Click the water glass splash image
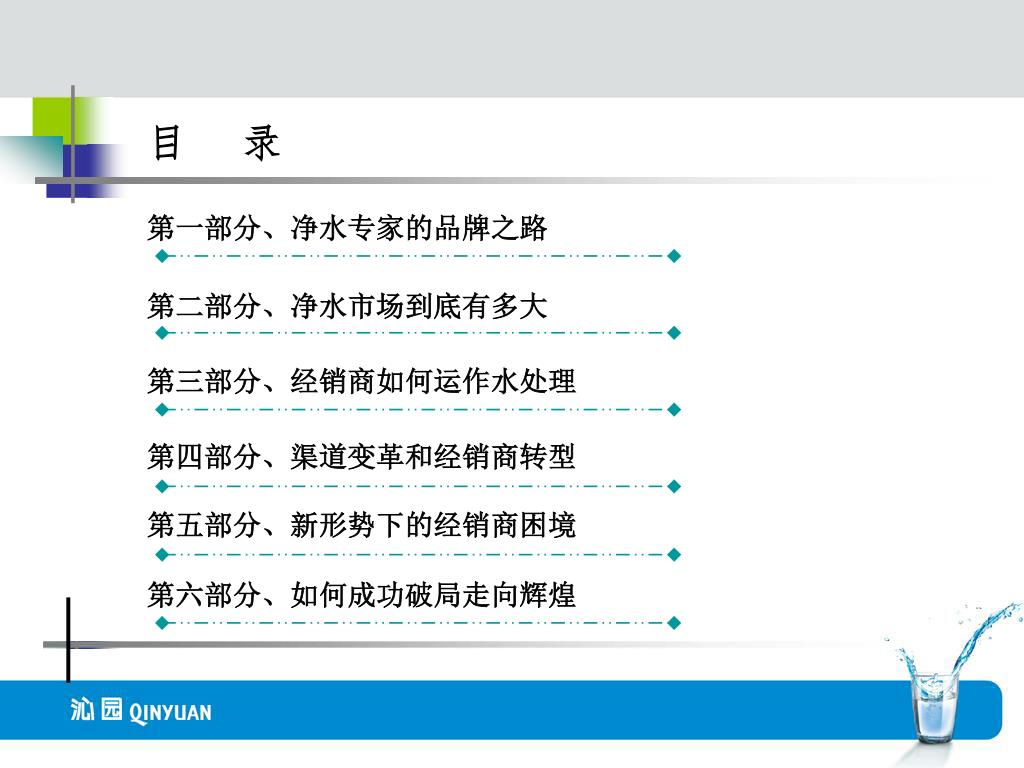Viewport: 1024px width, 768px height. click(x=955, y=674)
